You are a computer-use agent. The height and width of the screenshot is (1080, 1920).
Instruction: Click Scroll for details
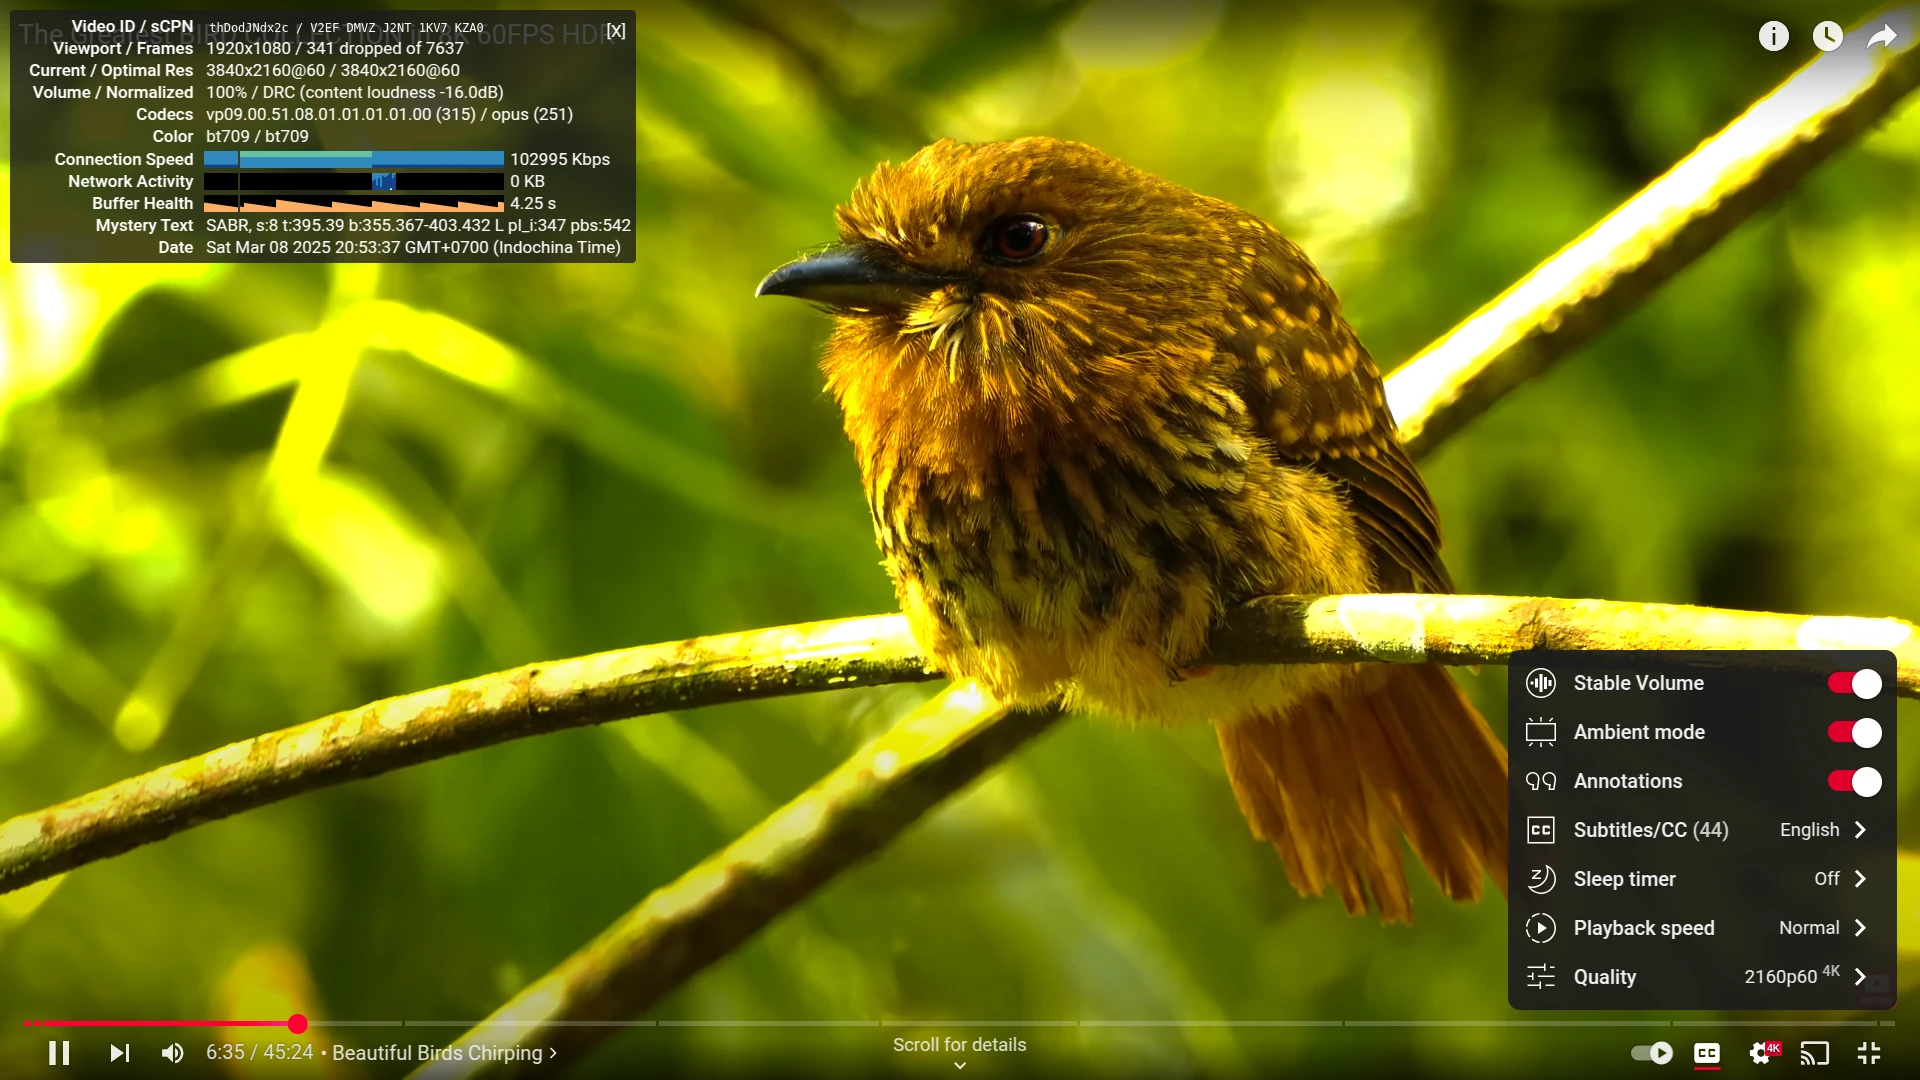tap(960, 1045)
